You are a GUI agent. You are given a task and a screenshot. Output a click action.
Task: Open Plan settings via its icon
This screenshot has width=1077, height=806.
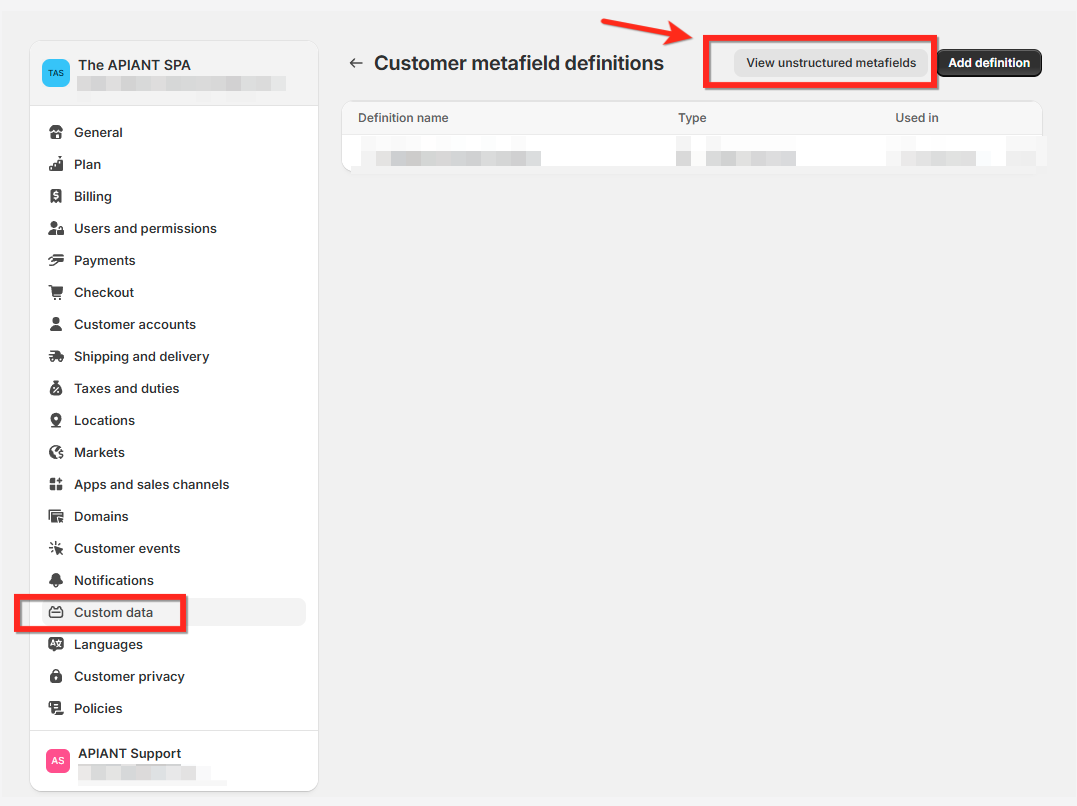[x=56, y=164]
